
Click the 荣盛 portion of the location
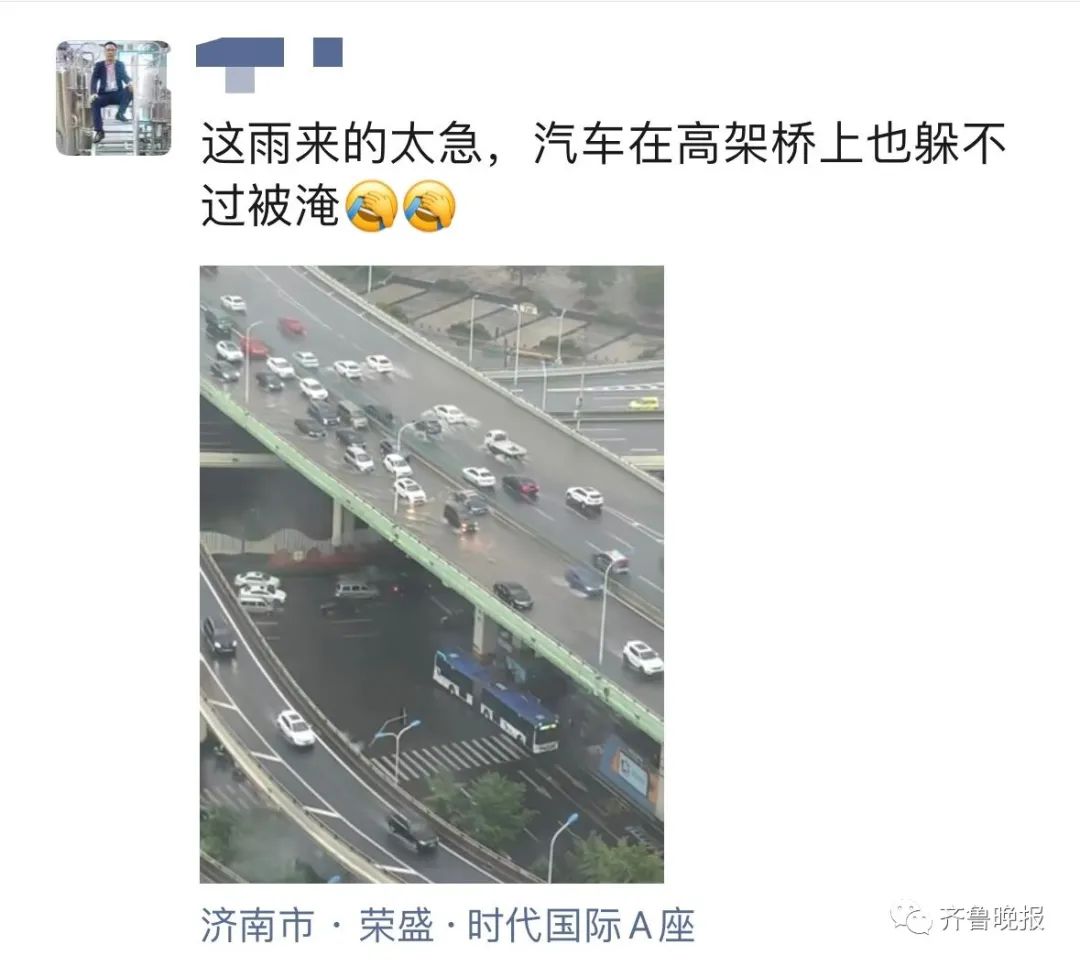(x=396, y=924)
